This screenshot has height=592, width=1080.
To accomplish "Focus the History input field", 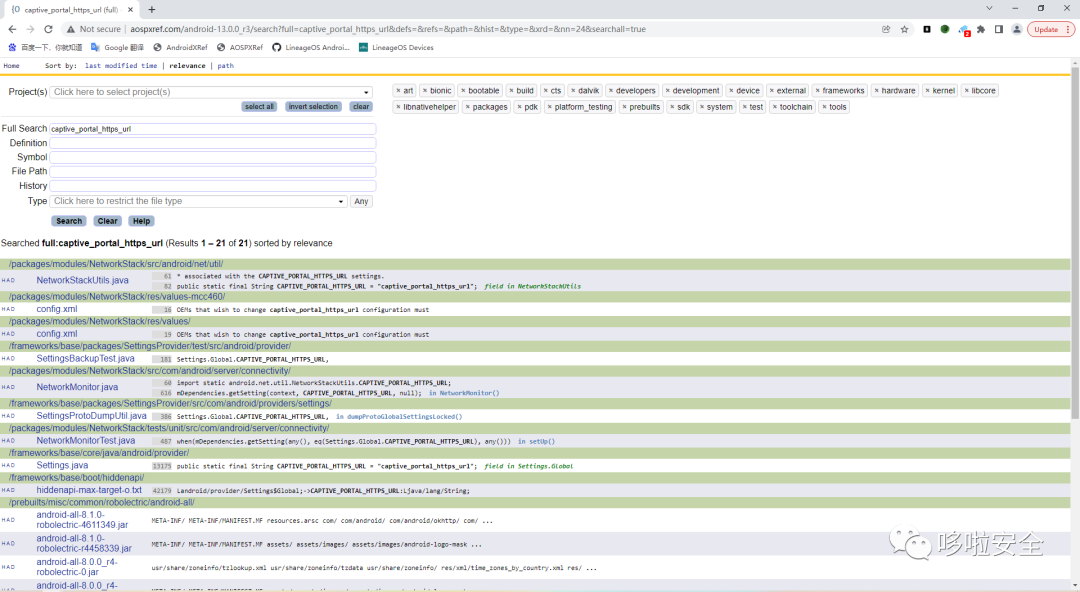I will tap(213, 186).
